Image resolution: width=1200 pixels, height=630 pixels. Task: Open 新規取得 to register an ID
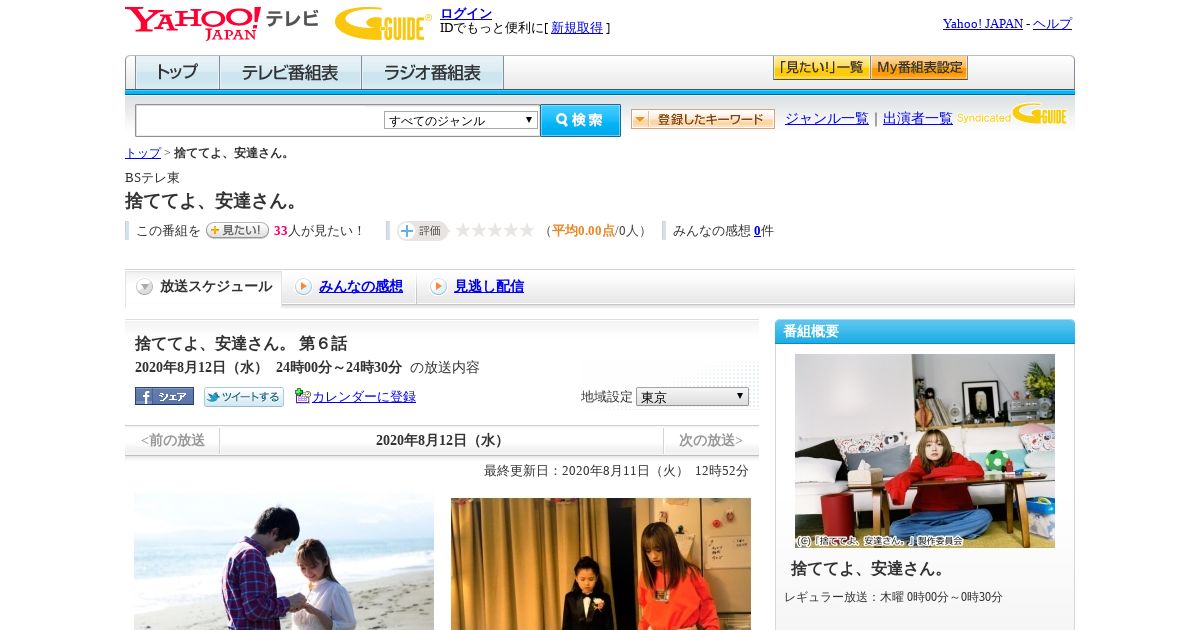pos(577,28)
